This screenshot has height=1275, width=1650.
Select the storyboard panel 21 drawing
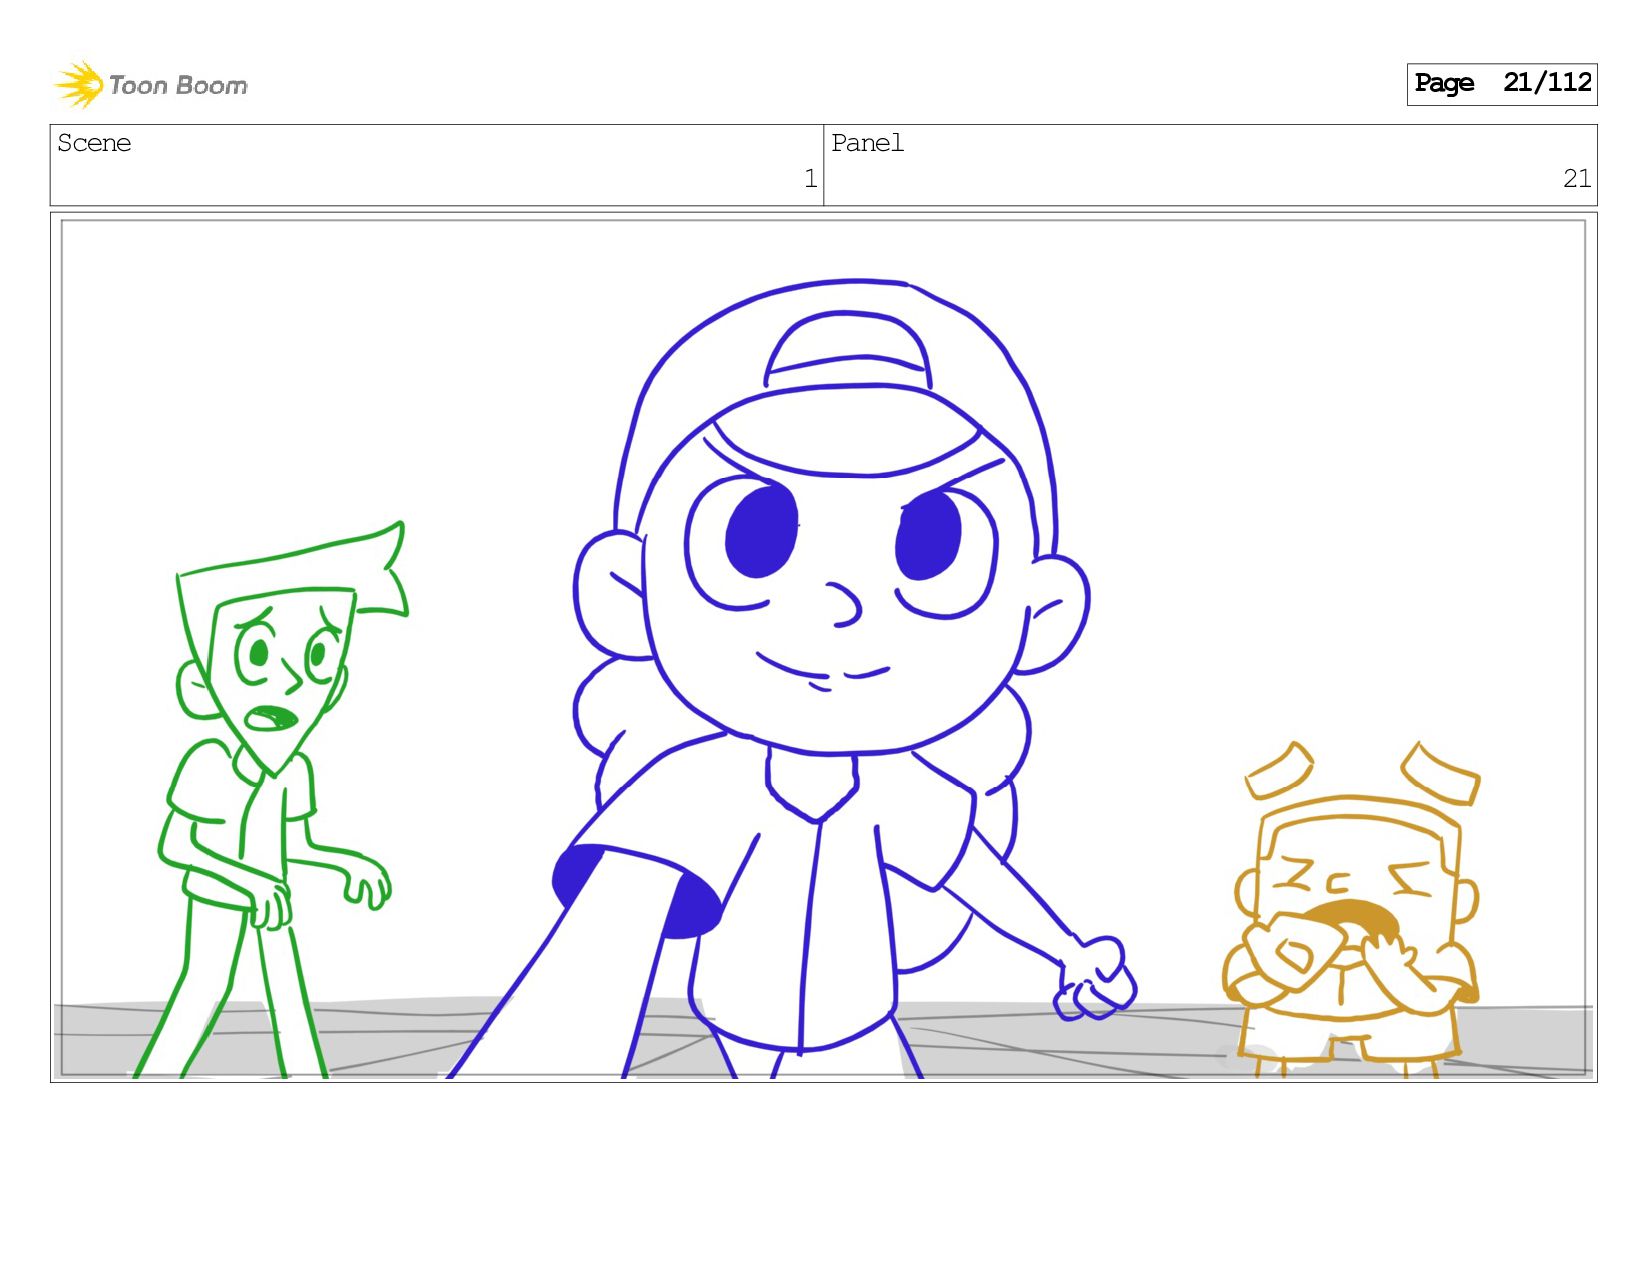823,647
